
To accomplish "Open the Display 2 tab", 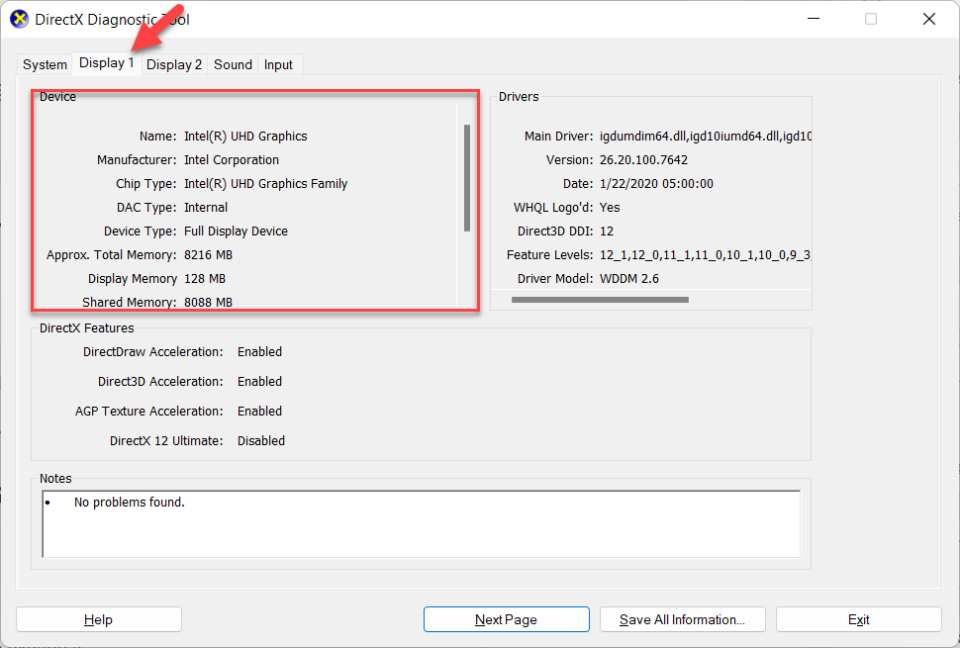I will (173, 64).
